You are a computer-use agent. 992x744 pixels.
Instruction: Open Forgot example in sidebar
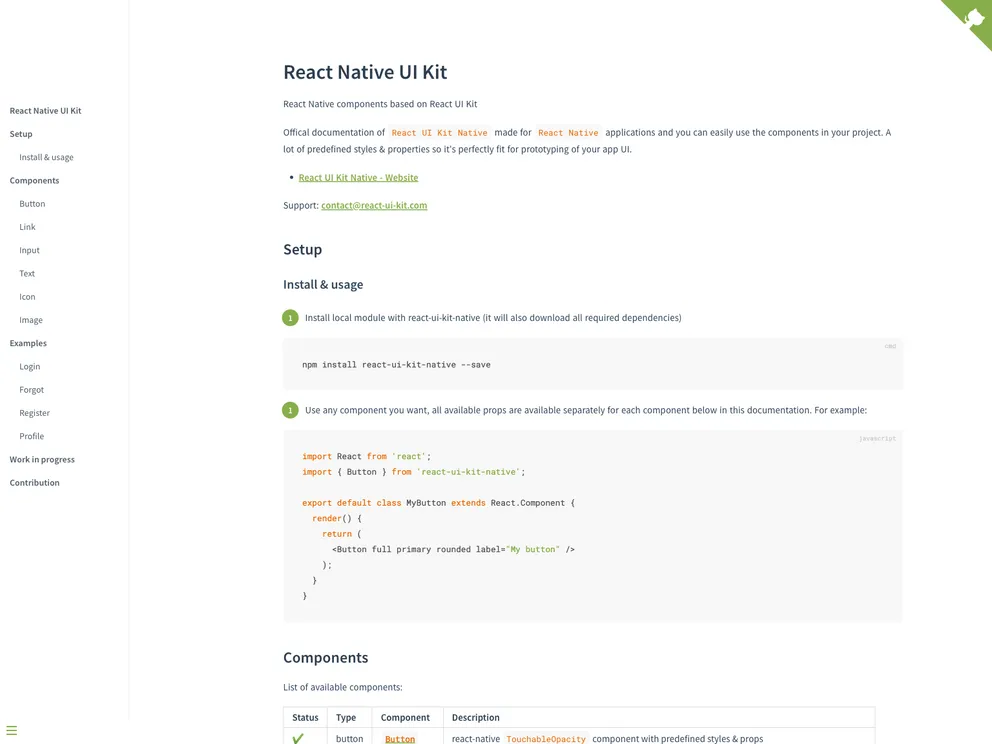click(31, 390)
